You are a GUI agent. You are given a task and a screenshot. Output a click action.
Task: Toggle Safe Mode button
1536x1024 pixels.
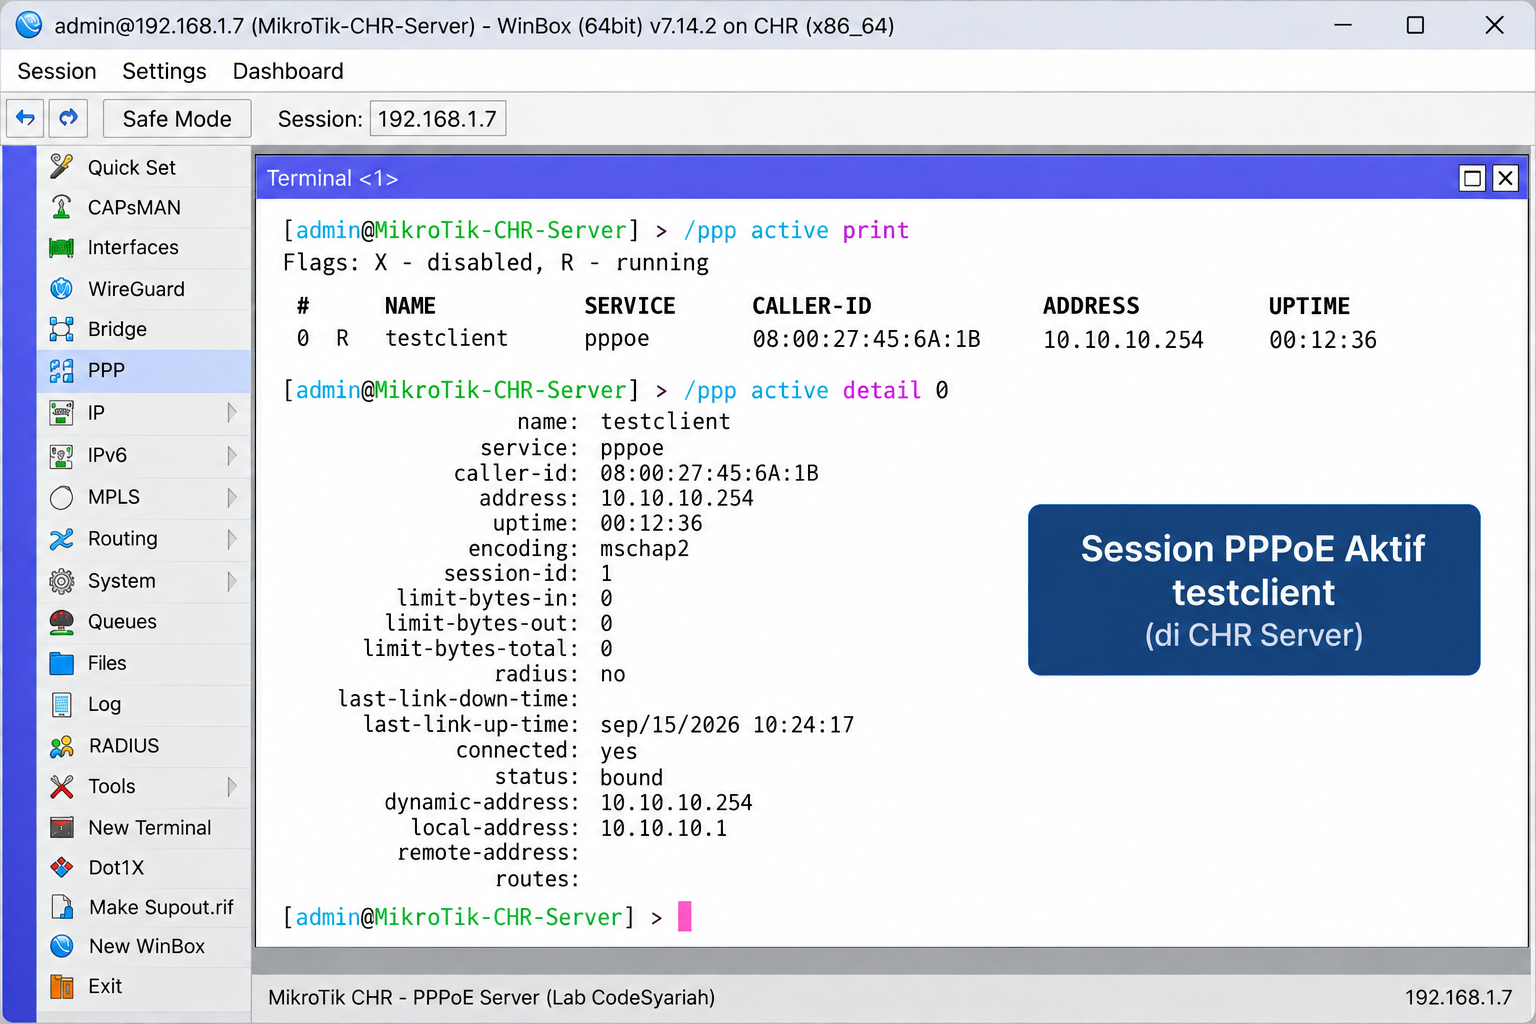click(177, 119)
